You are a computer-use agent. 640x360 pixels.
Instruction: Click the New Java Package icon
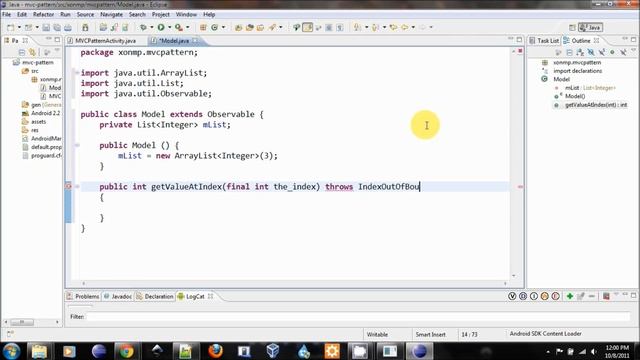[x=203, y=27]
